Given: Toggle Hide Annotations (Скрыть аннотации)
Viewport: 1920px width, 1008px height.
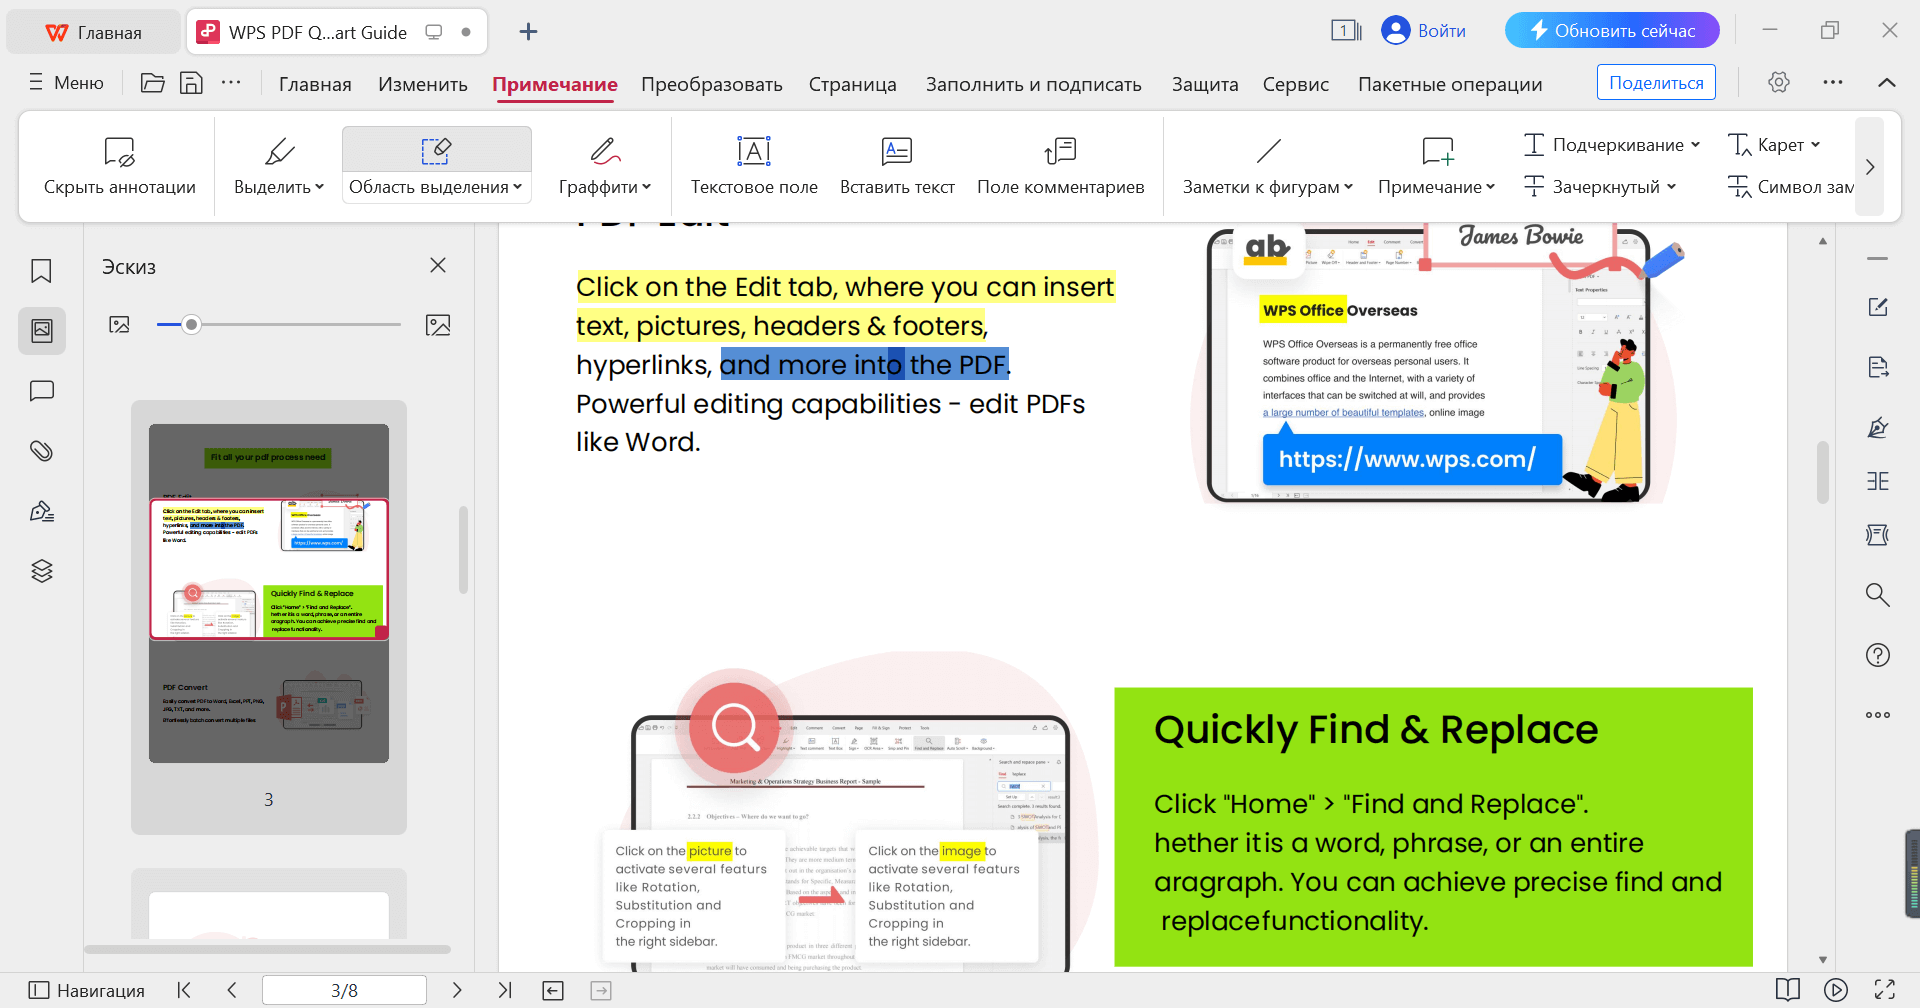Looking at the screenshot, I should pos(119,166).
